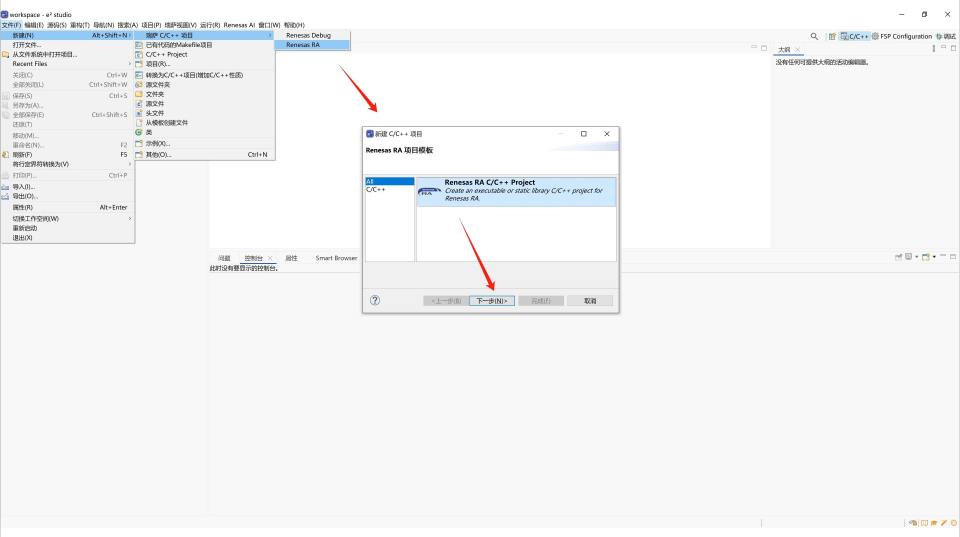Click the 源文件夹 icon
This screenshot has height=537, width=960.
pos(139,84)
